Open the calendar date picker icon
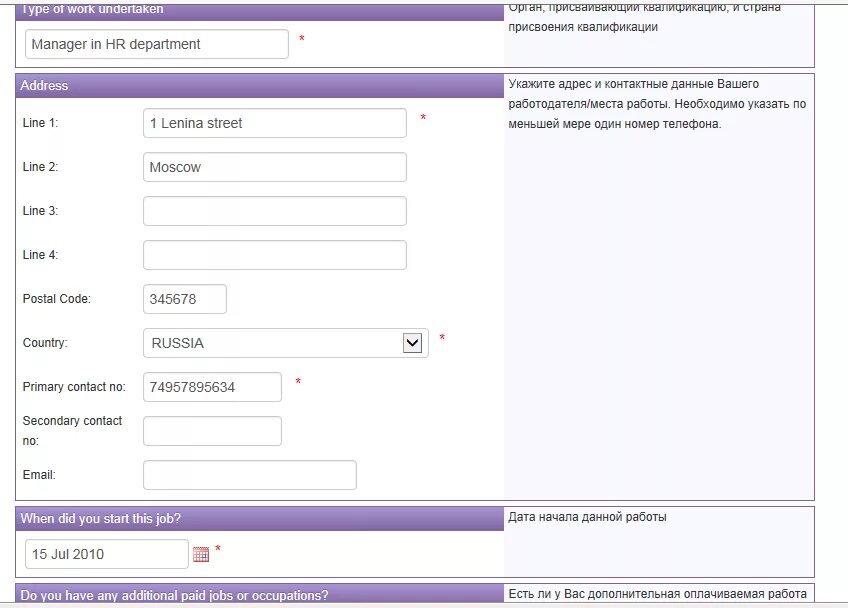848x608 pixels. (201, 554)
